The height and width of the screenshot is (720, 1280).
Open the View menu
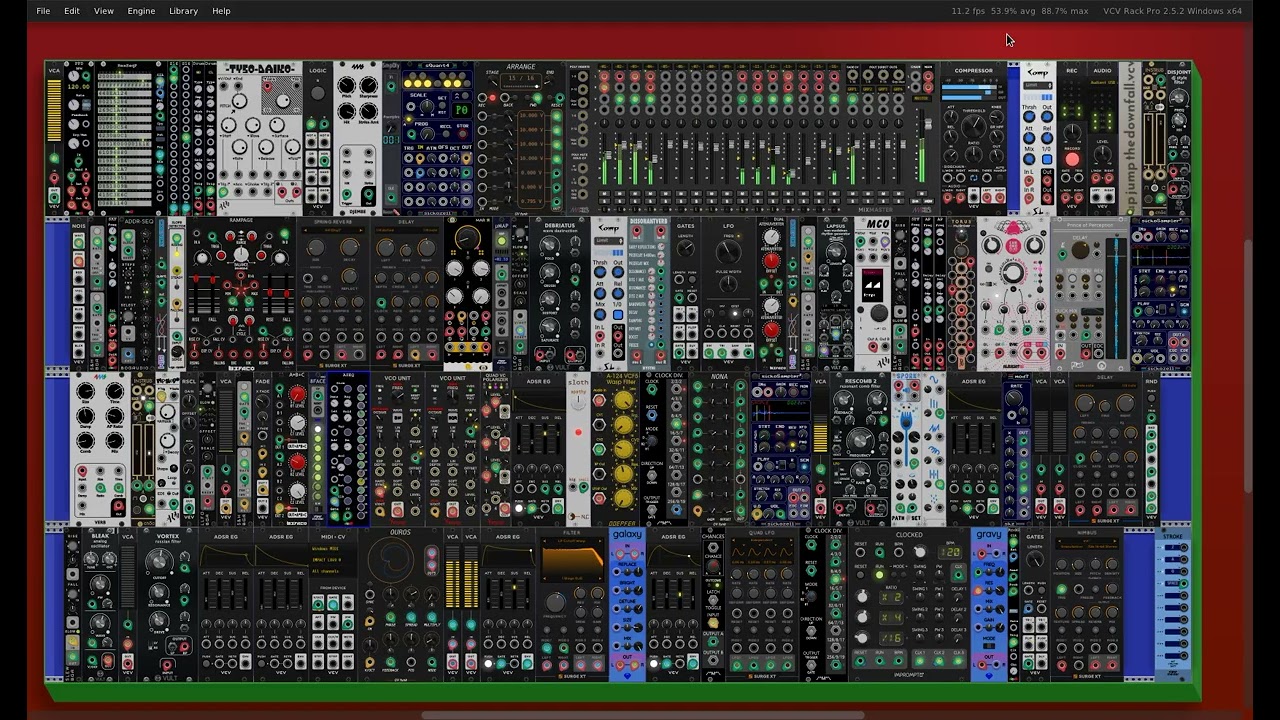104,11
